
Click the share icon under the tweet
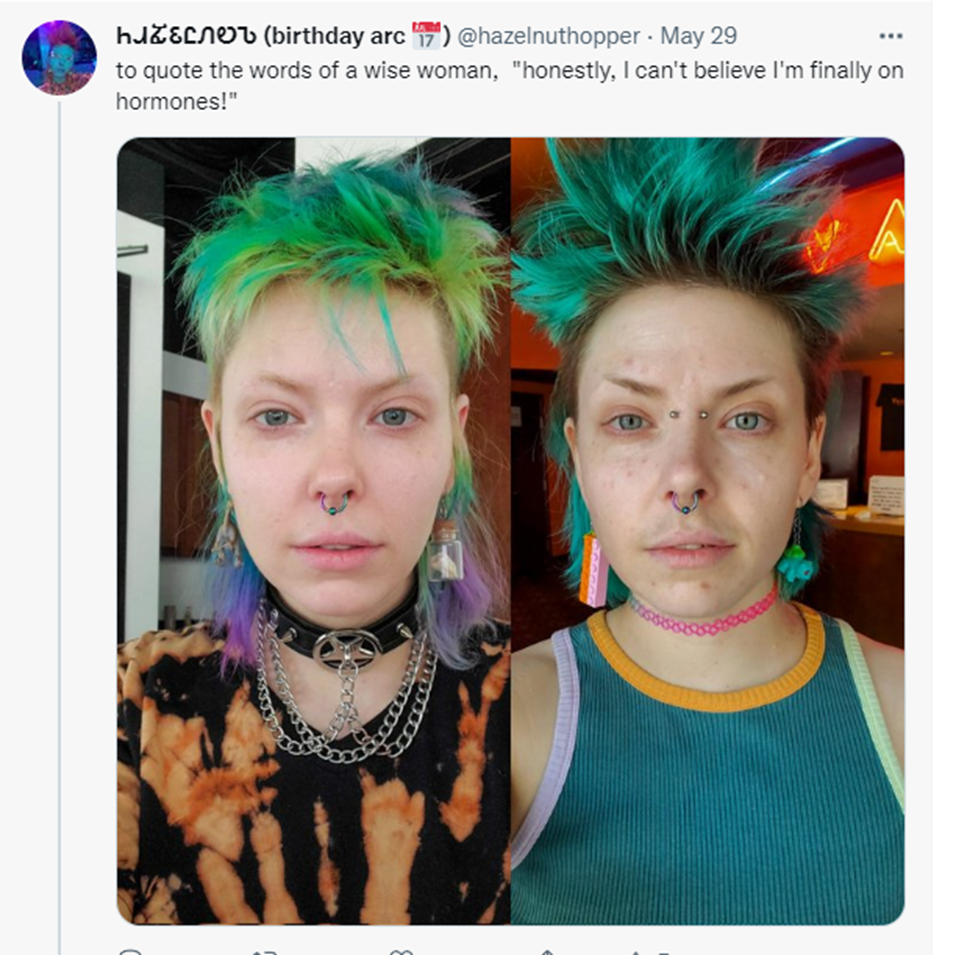(x=548, y=951)
